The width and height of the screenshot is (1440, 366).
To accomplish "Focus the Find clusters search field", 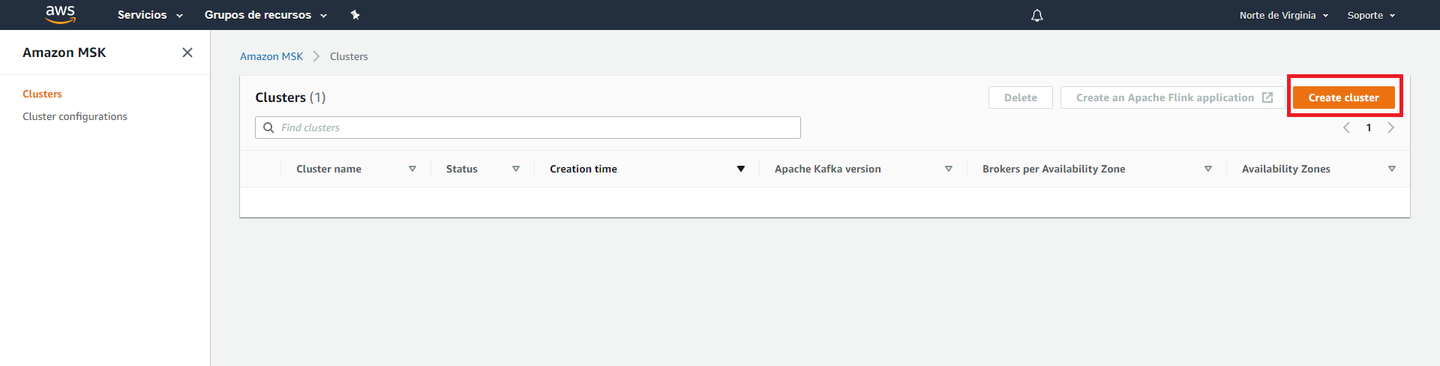I will coord(528,128).
